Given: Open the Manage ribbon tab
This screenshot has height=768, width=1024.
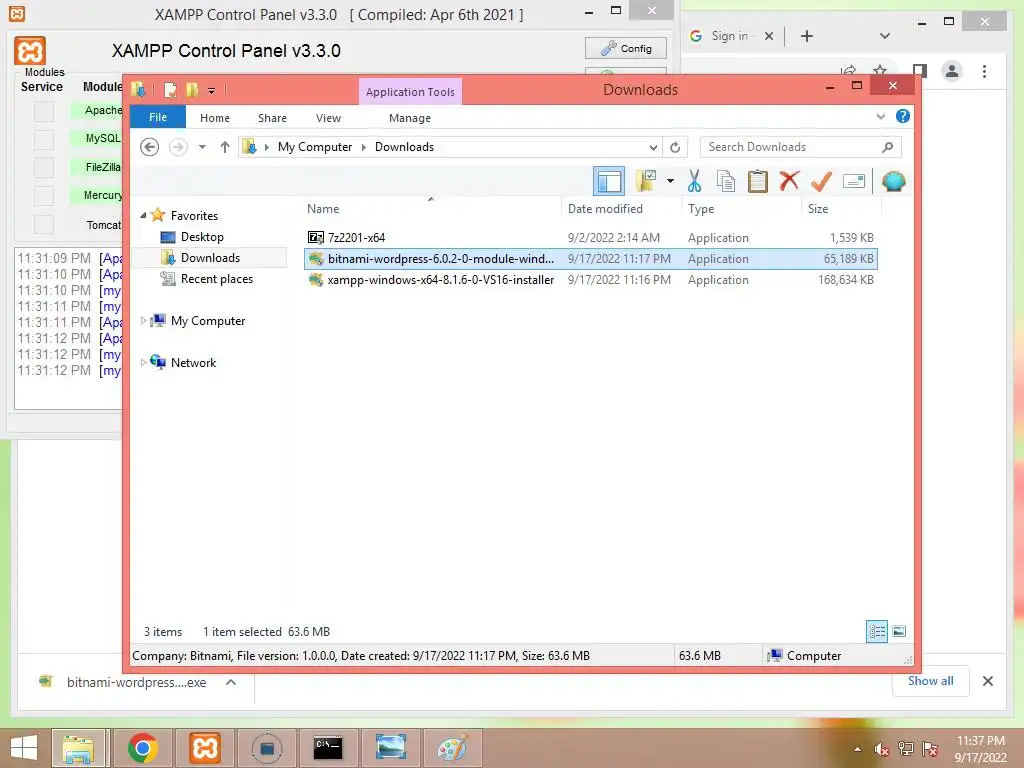Looking at the screenshot, I should click(410, 118).
